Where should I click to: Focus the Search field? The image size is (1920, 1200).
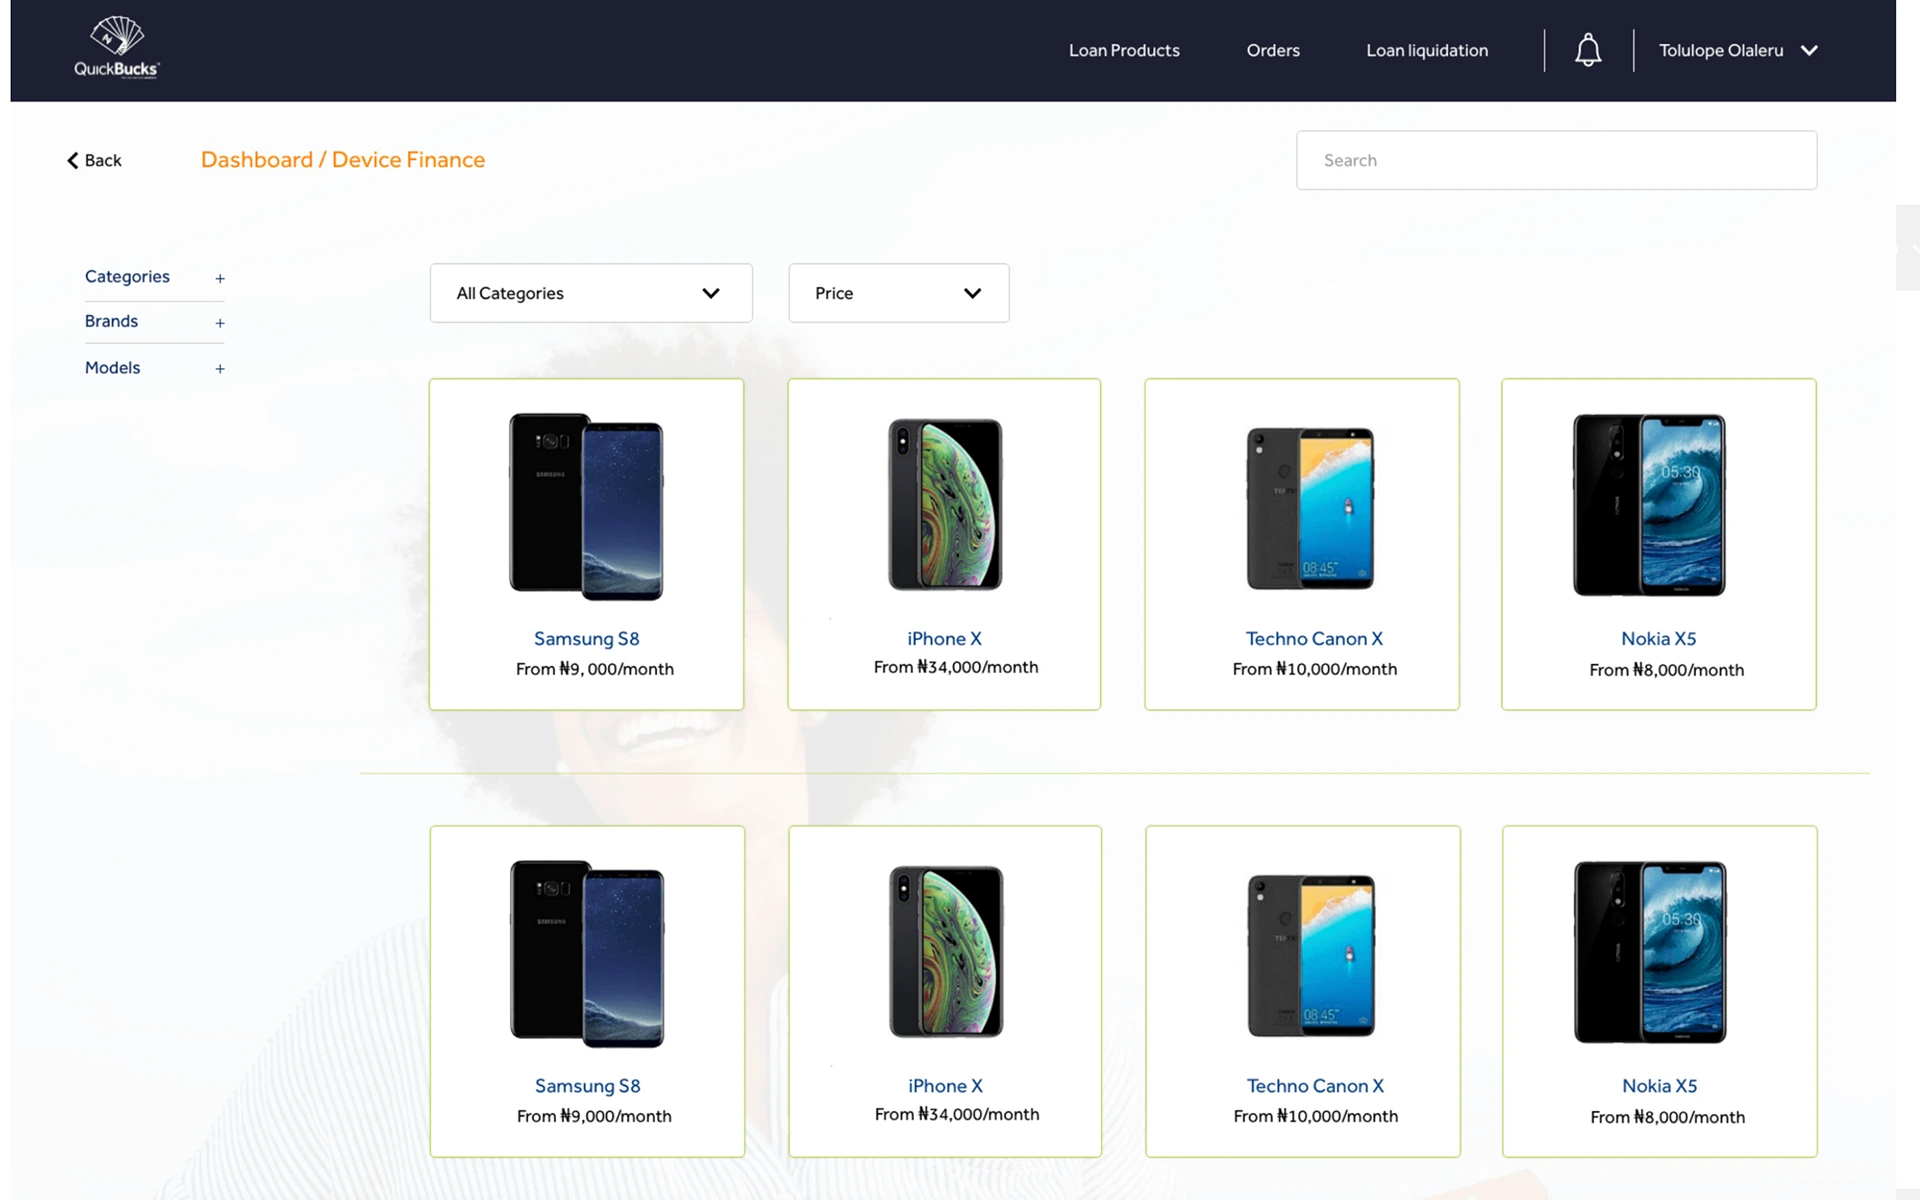[x=1556, y=160]
